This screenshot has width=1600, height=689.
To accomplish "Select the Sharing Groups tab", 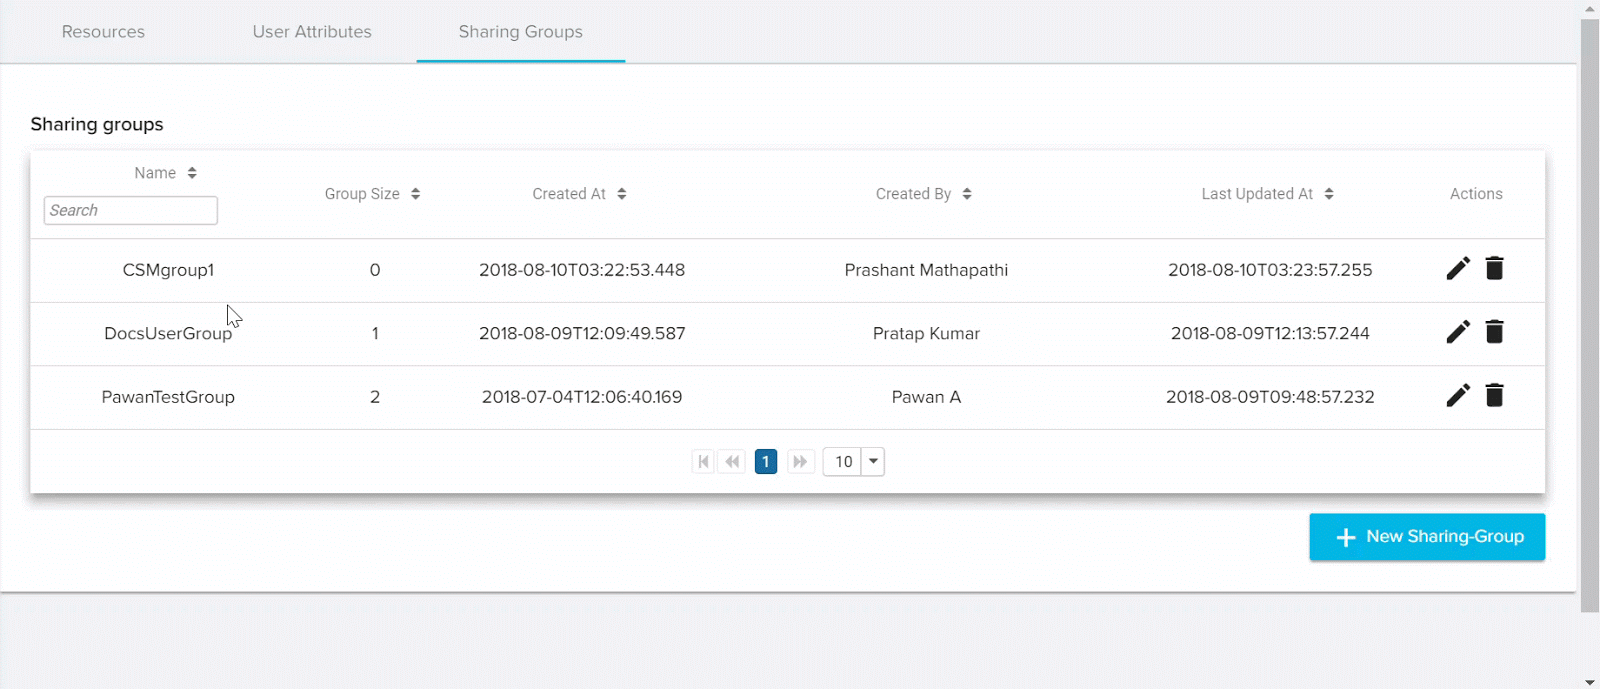I will [521, 32].
